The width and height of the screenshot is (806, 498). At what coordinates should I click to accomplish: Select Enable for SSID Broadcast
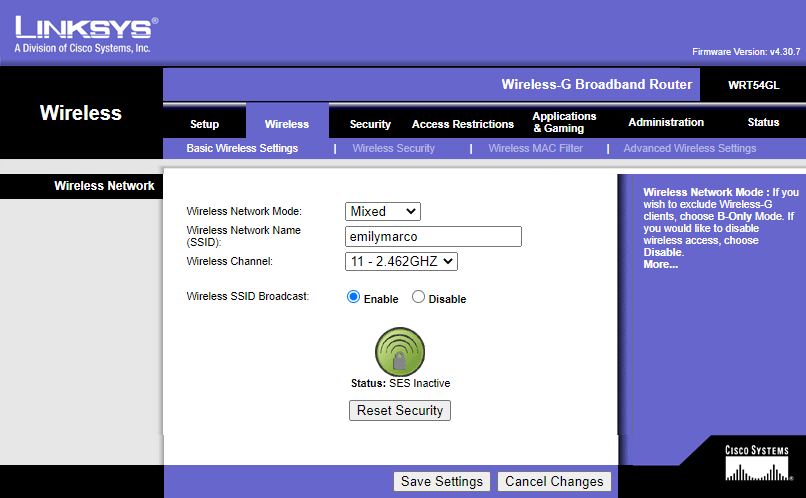point(353,297)
